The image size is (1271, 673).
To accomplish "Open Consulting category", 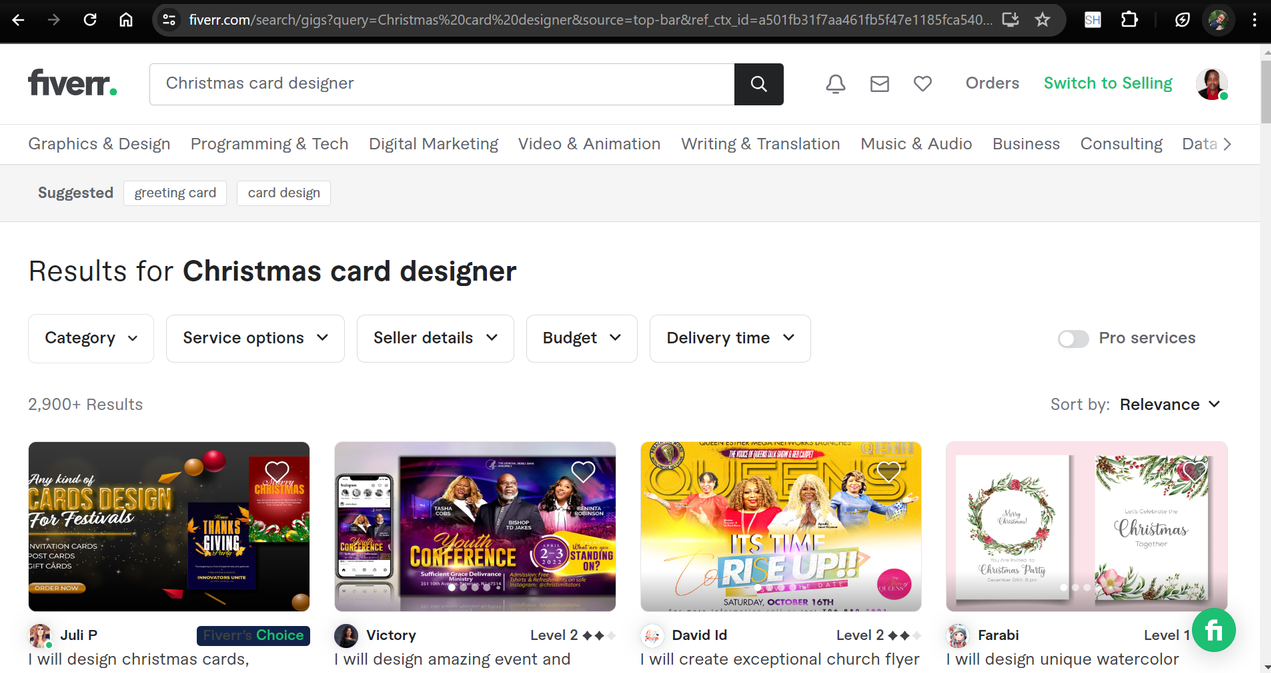I will (x=1121, y=144).
